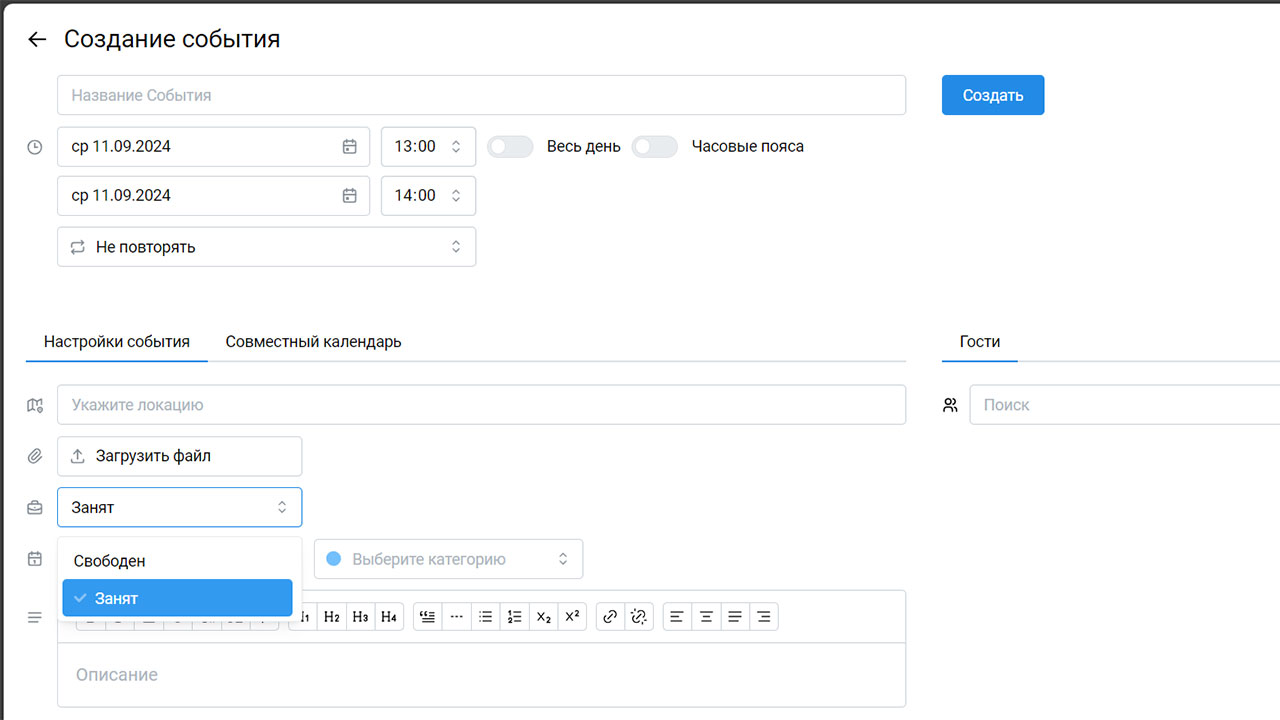Screen dimensions: 1280x720
Task: Open calendar picker for end date
Action: [350, 196]
